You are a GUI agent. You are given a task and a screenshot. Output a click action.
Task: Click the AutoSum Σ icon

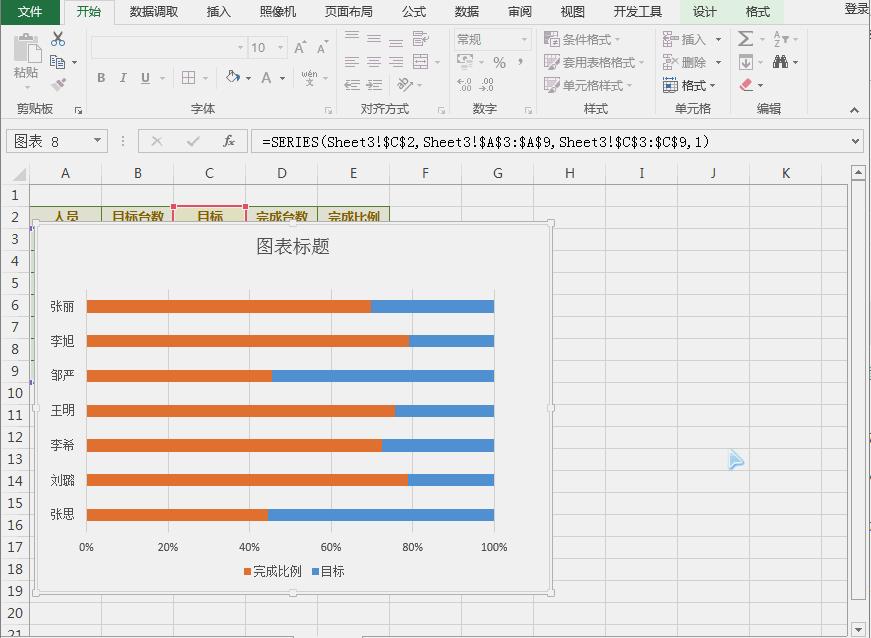(745, 38)
